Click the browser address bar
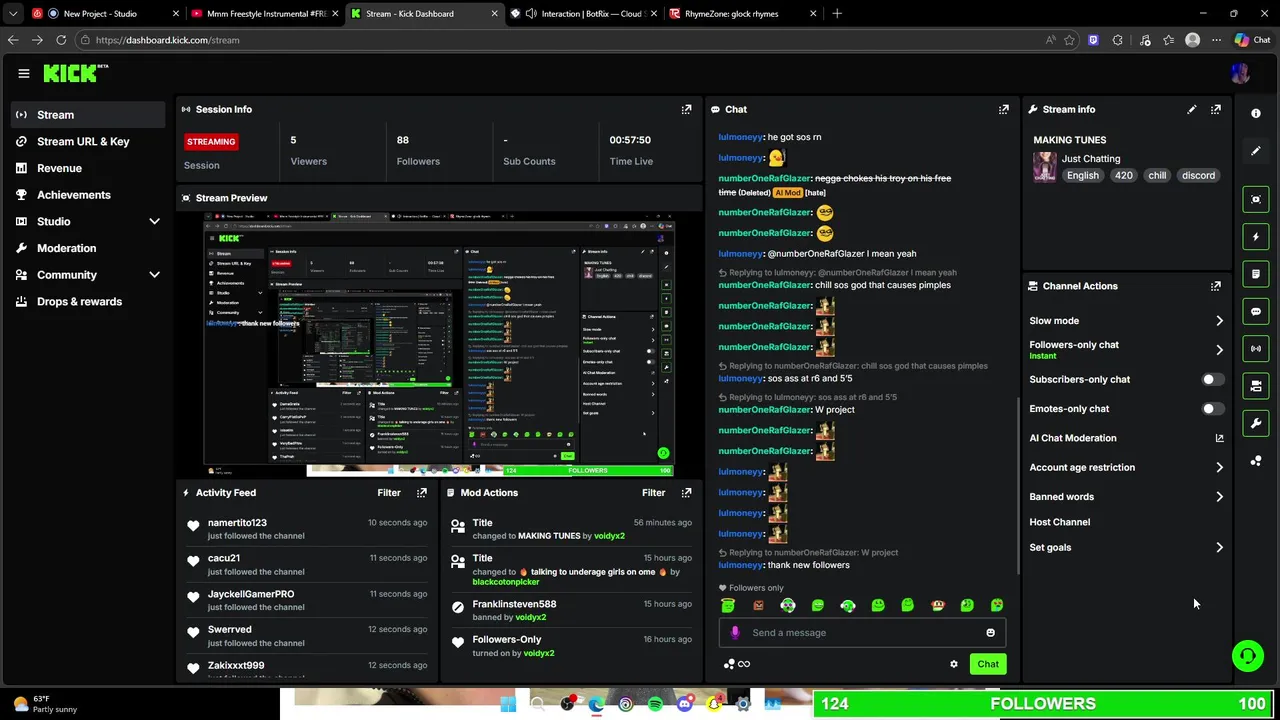 [x=560, y=40]
